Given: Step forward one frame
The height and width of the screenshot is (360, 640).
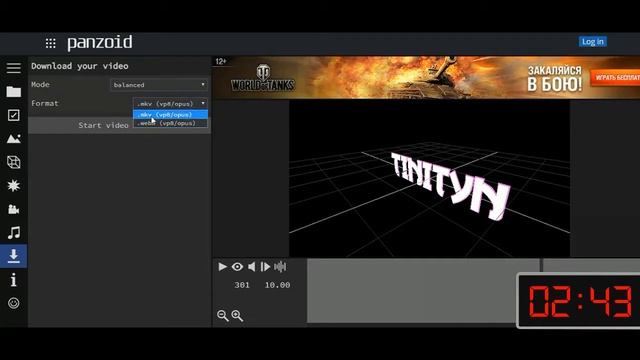Looking at the screenshot, I should (x=265, y=267).
